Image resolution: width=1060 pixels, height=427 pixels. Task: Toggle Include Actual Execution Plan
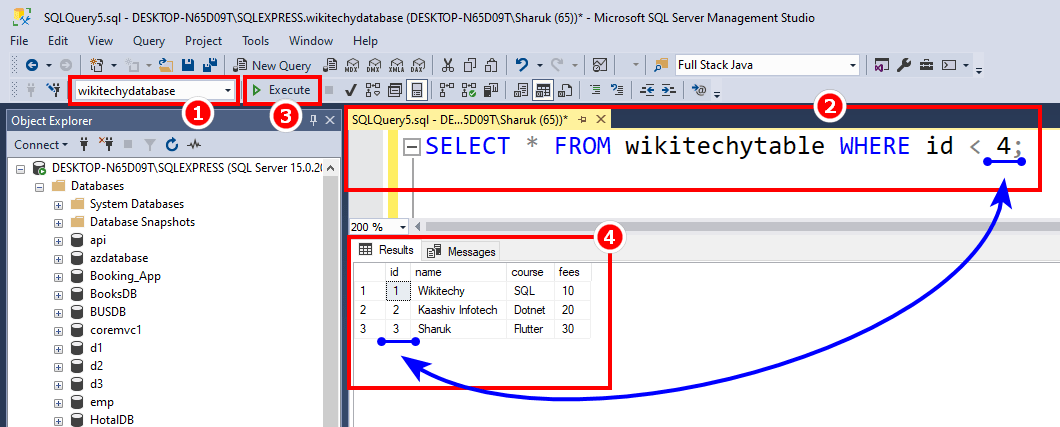[x=446, y=90]
